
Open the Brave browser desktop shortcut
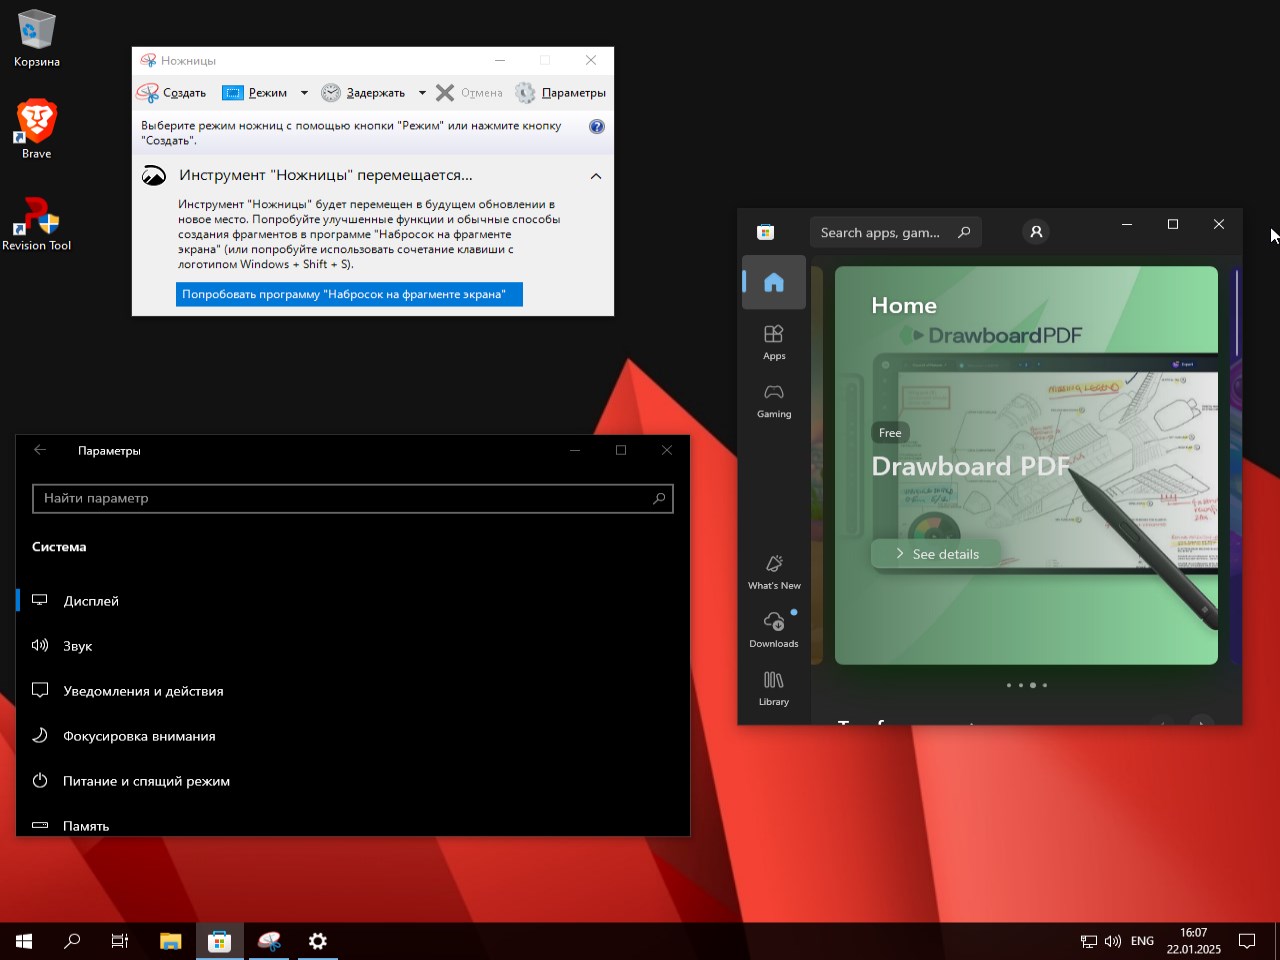(37, 129)
